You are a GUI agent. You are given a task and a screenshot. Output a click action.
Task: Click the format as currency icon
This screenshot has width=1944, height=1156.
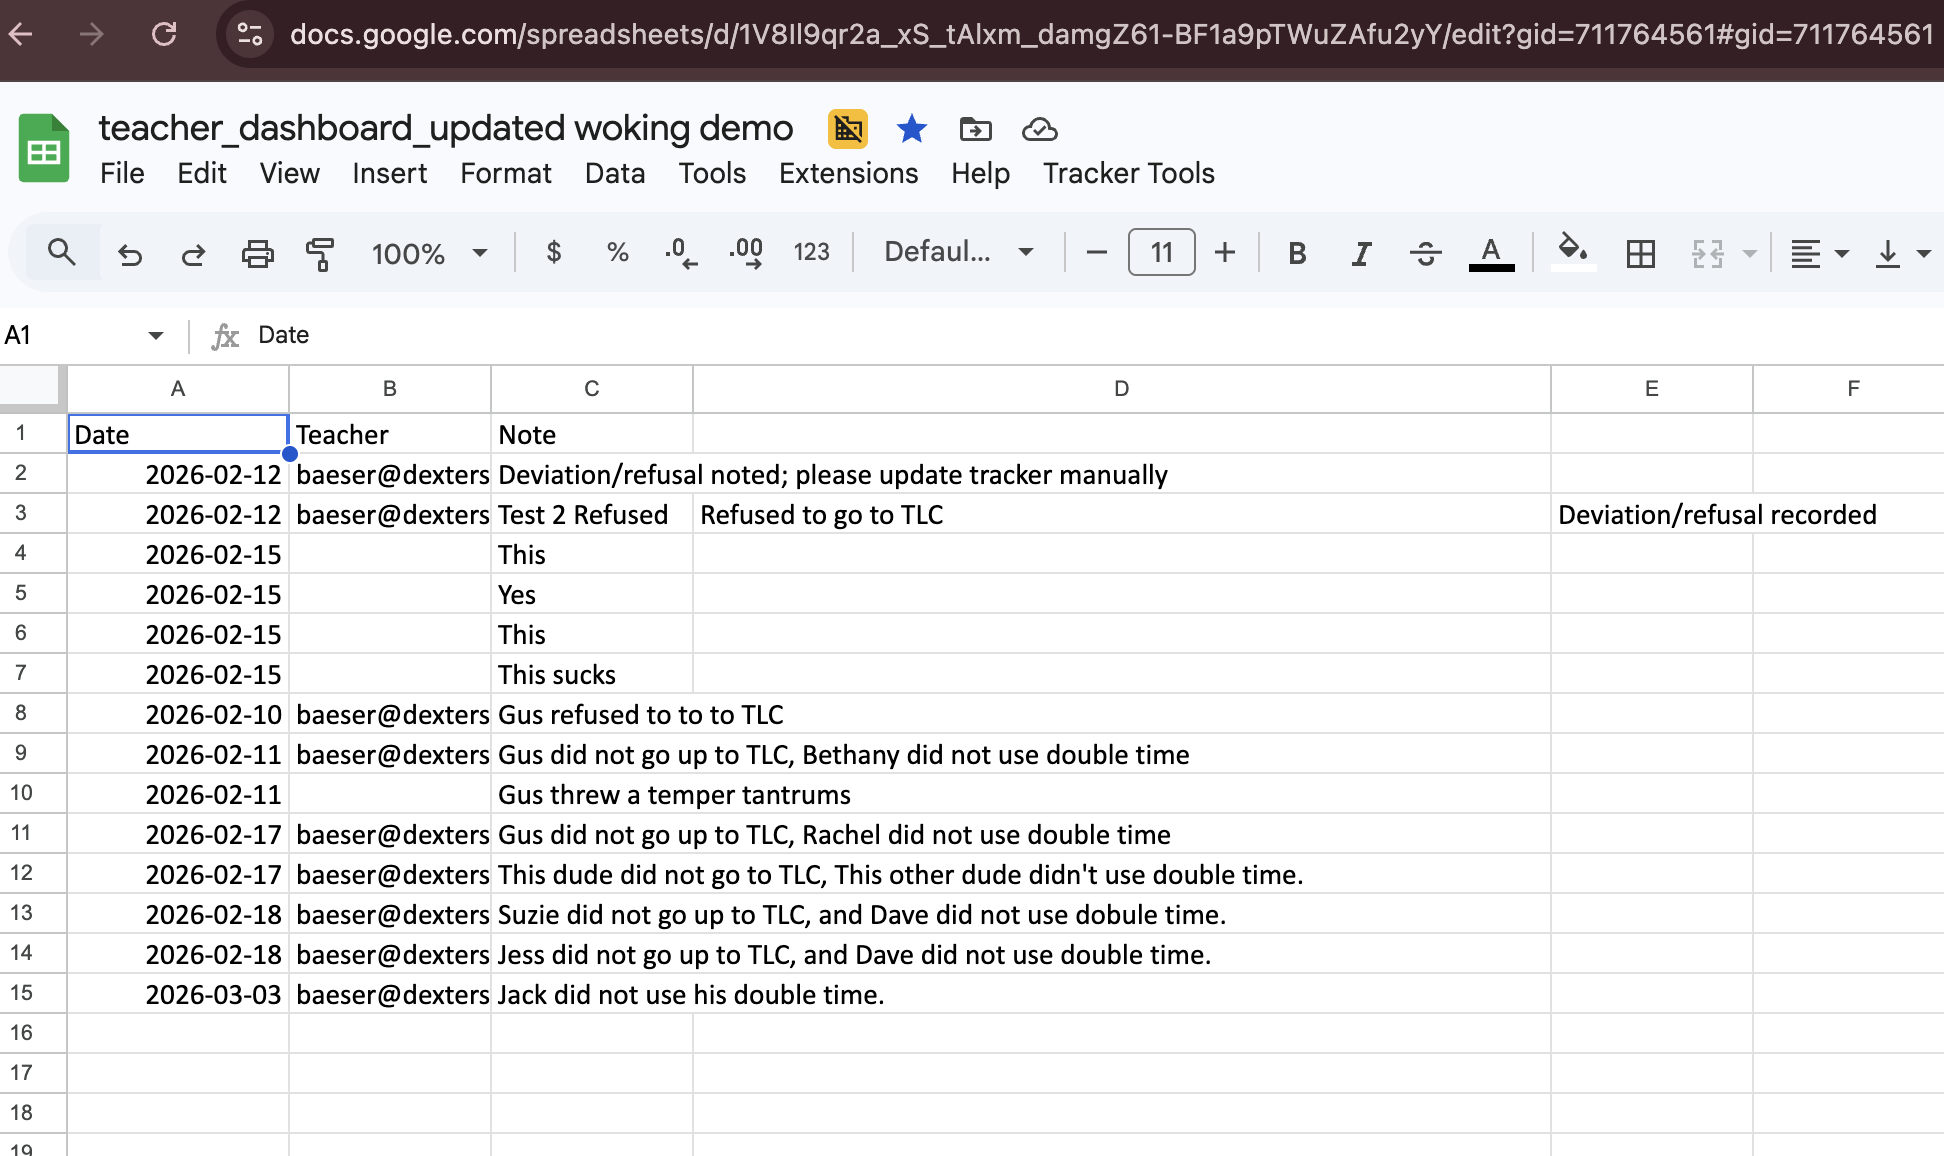coord(554,253)
